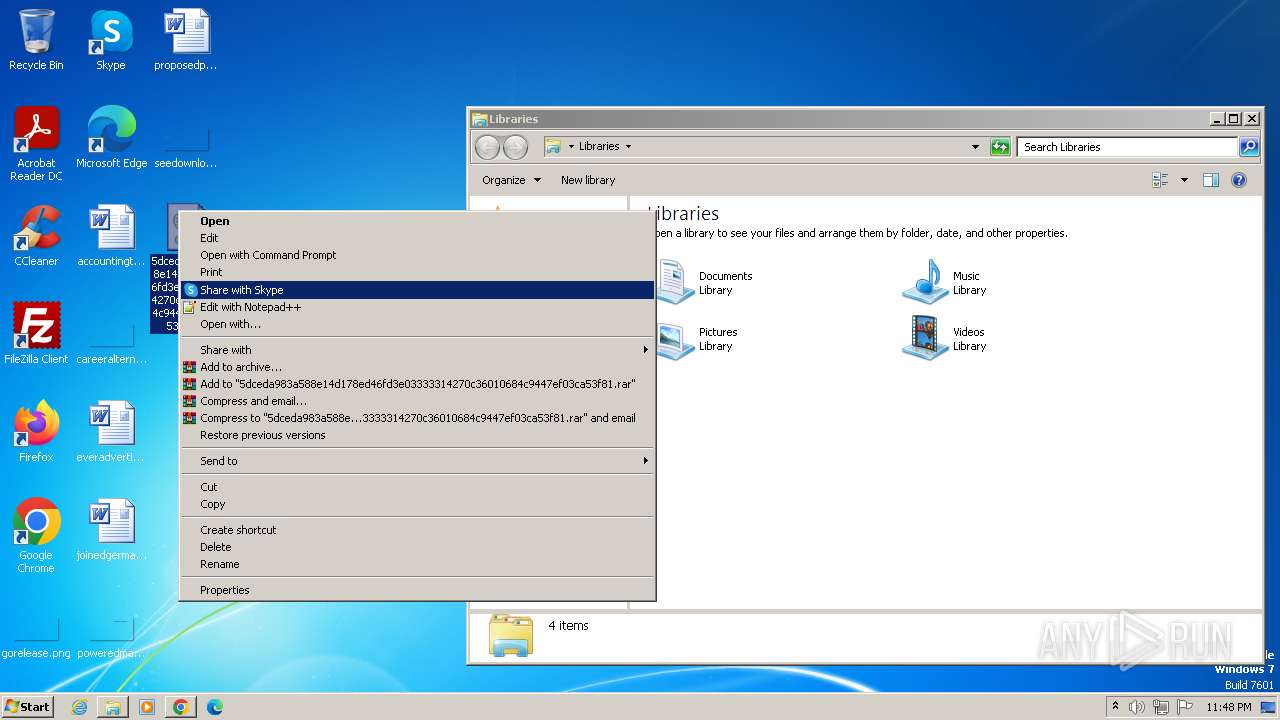This screenshot has width=1280, height=720.
Task: Choose Print from context menu
Action: [416, 272]
